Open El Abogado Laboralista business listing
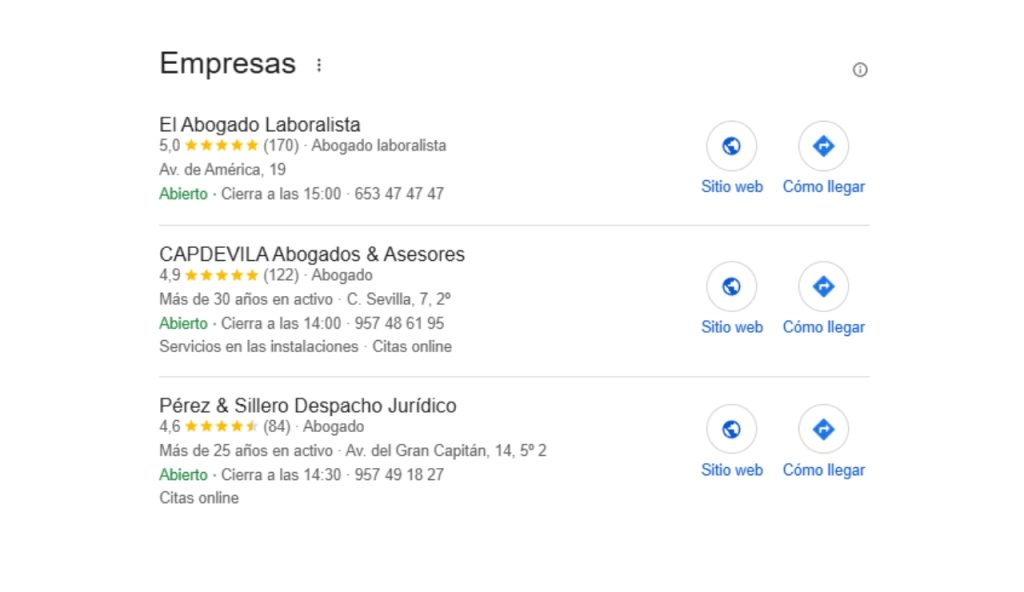The image size is (1024, 592). point(260,125)
